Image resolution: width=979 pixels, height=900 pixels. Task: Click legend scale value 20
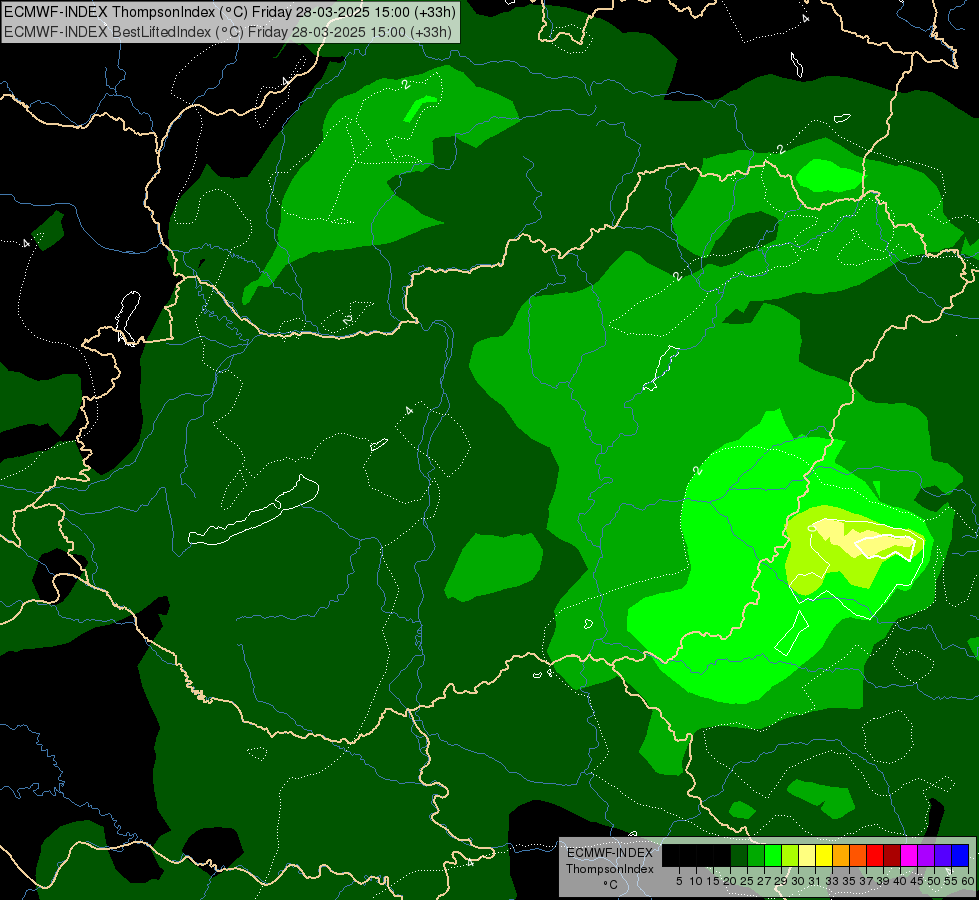pyautogui.click(x=730, y=881)
